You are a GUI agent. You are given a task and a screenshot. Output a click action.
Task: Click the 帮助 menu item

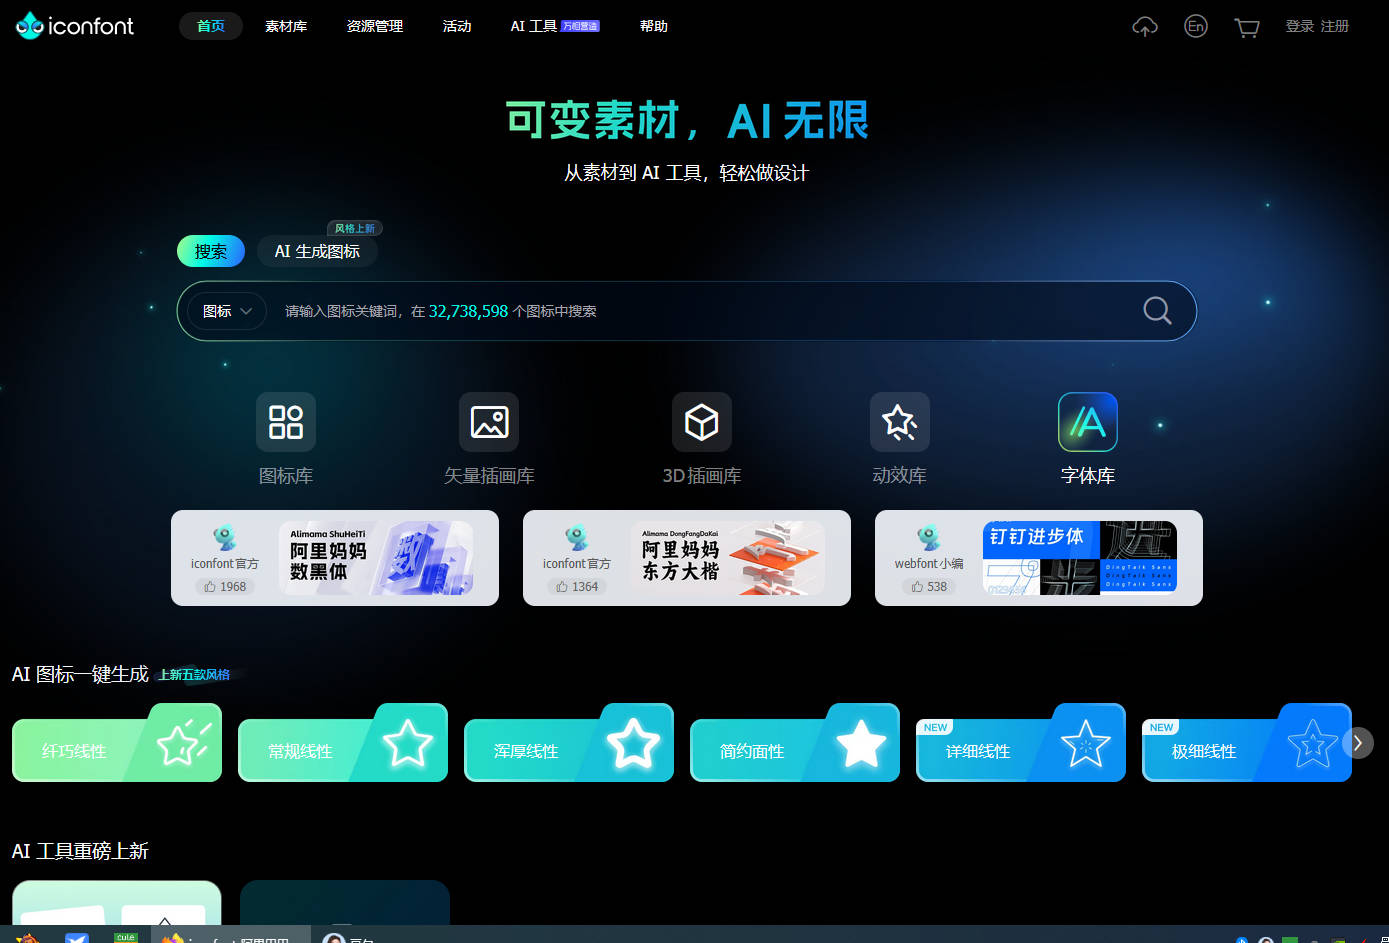click(x=654, y=26)
